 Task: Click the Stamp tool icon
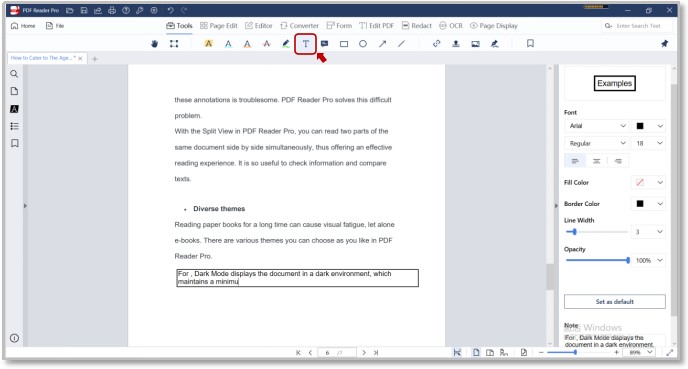point(456,44)
